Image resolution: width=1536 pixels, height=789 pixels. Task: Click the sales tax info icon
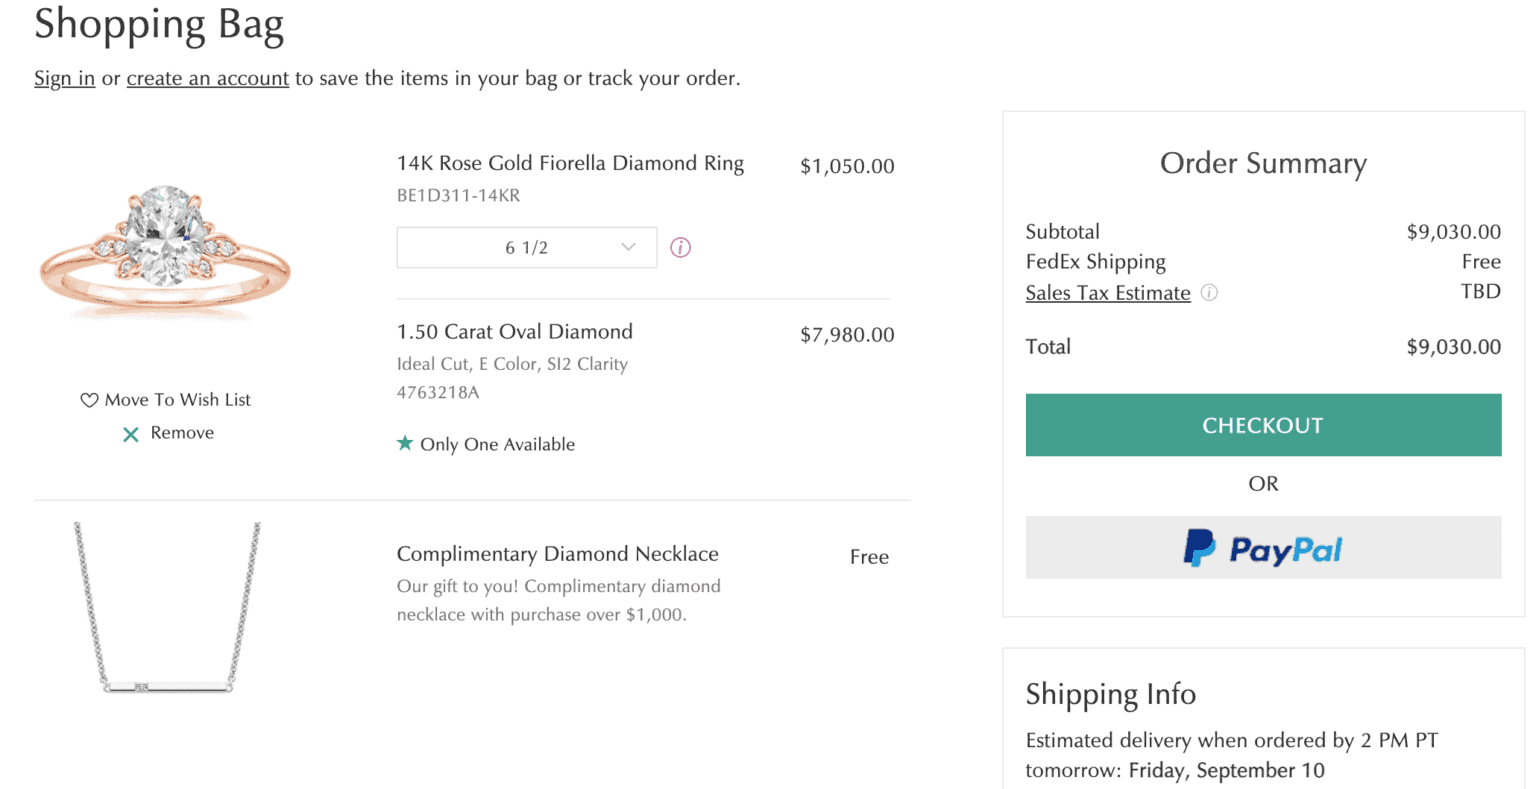1209,293
